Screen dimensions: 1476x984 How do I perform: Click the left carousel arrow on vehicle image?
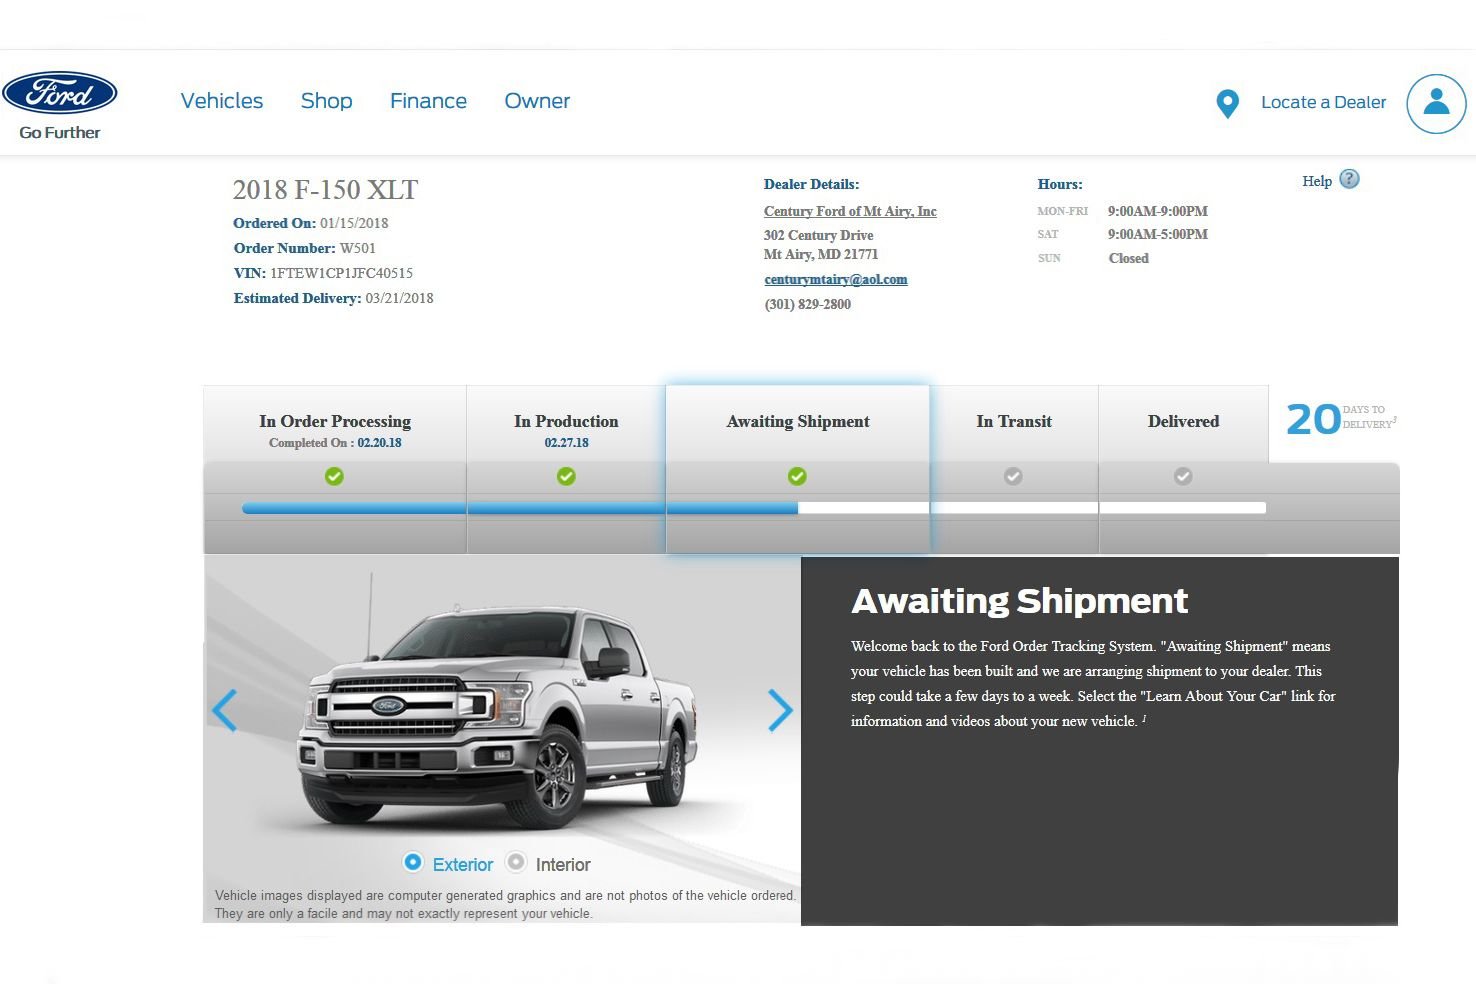[224, 710]
